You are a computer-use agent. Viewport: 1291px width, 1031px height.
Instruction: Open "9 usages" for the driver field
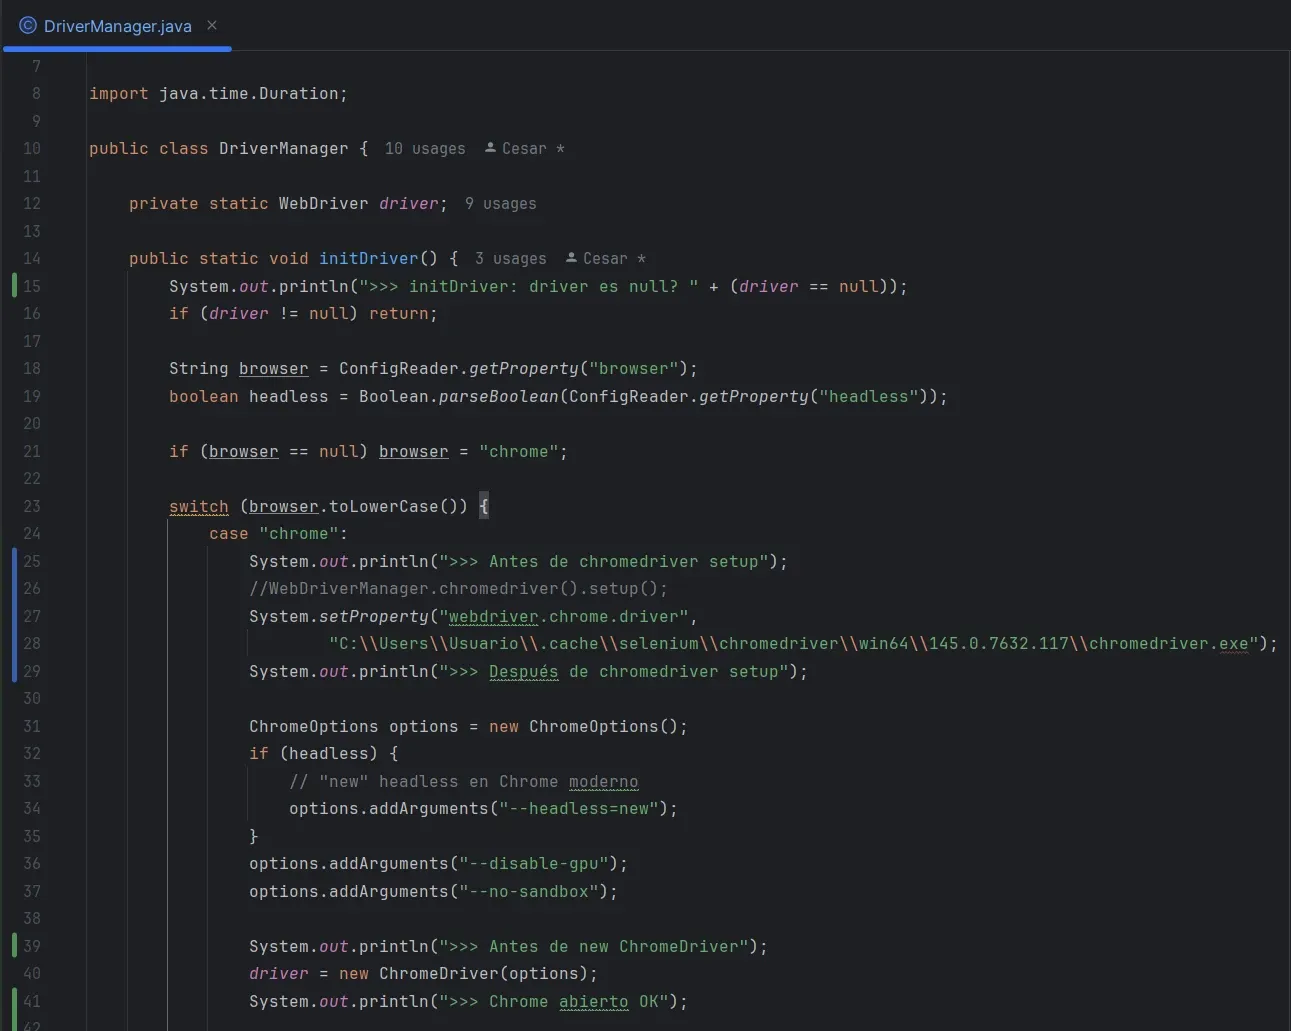tap(500, 203)
